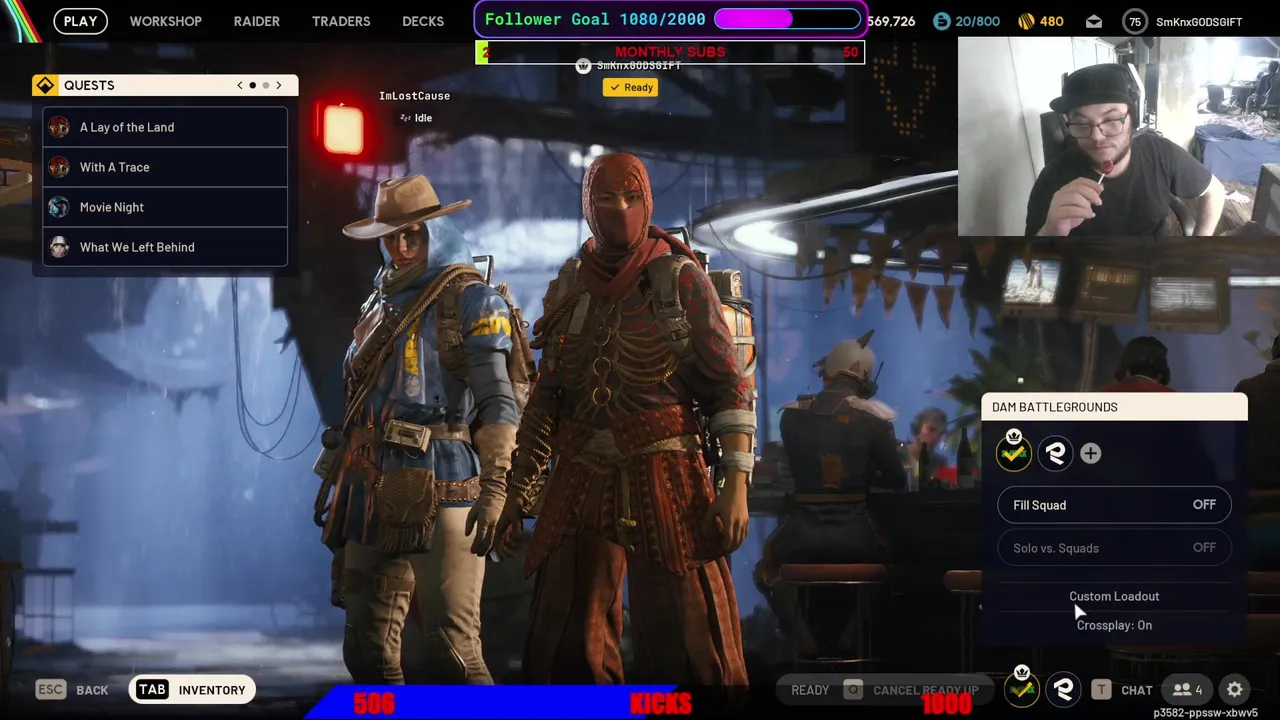This screenshot has width=1280, height=720.
Task: Go to previous quests page arrow
Action: point(240,85)
